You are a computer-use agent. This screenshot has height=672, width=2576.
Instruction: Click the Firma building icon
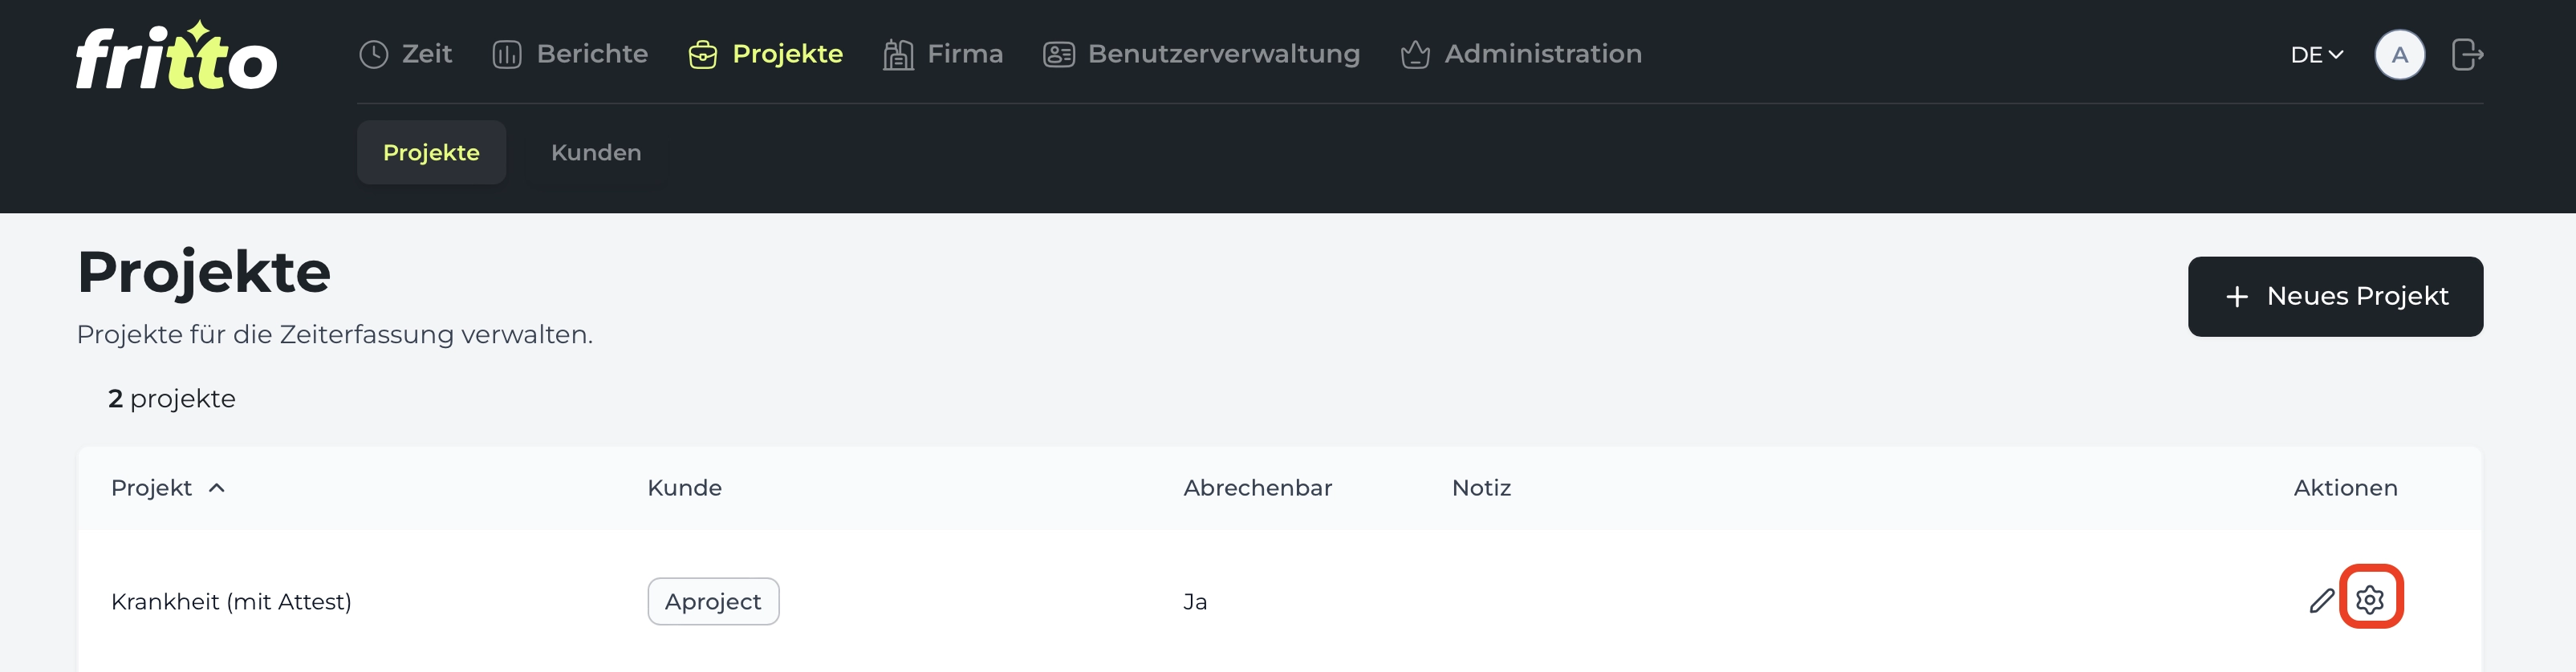click(x=898, y=54)
